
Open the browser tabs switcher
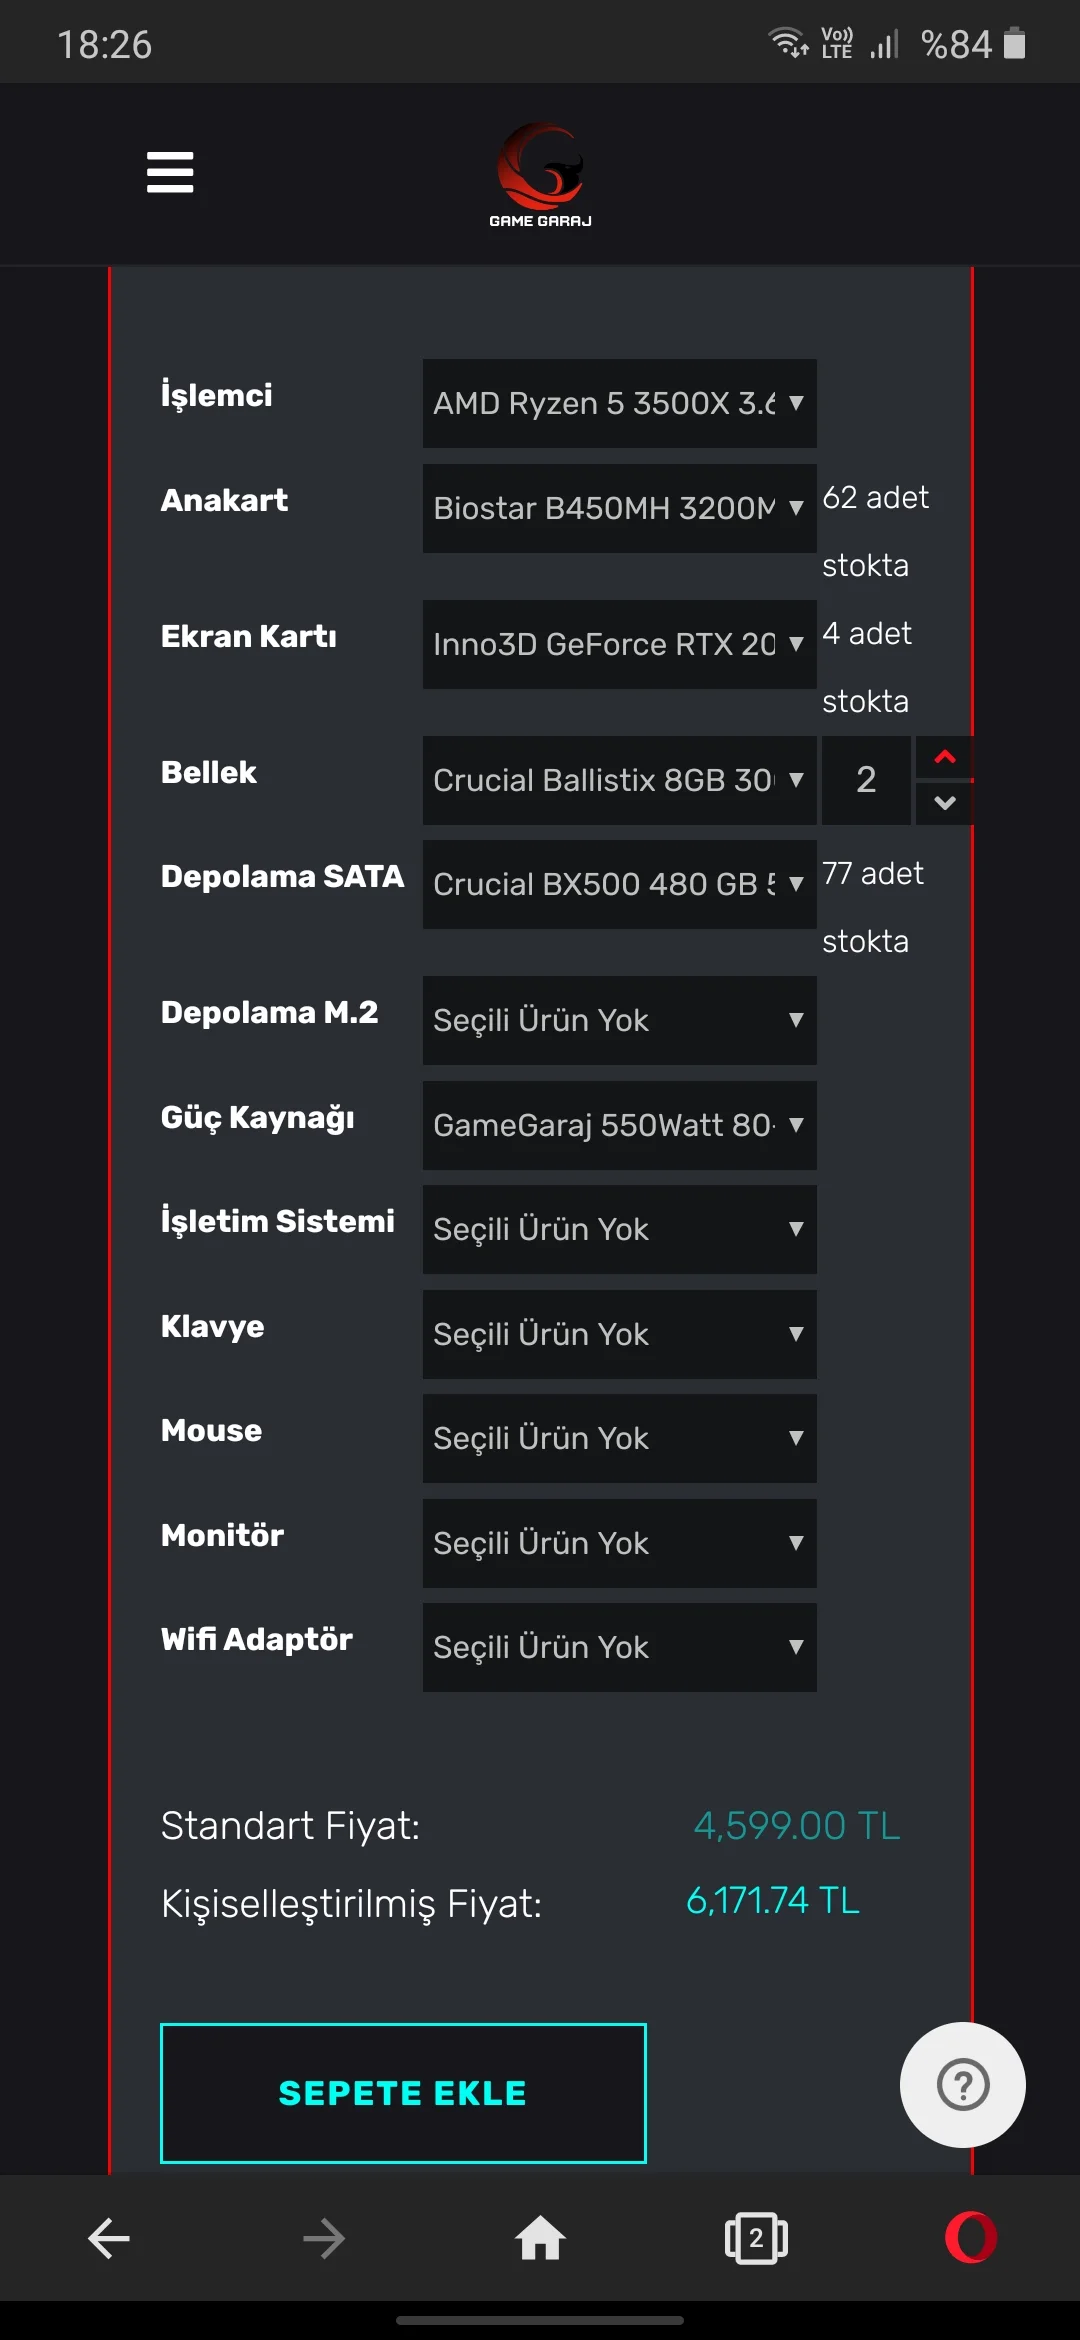756,2238
